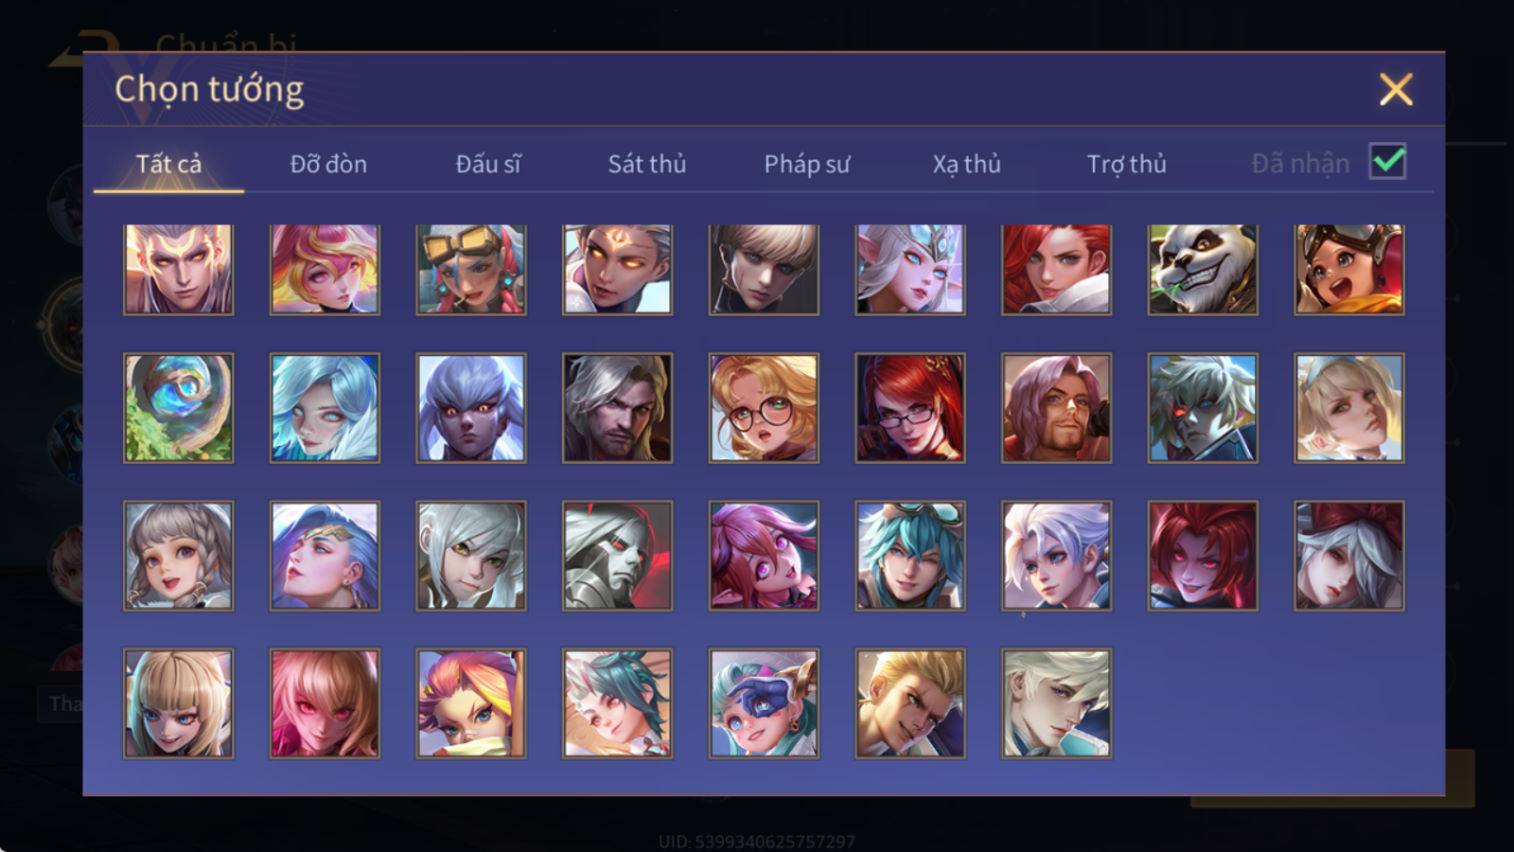Image resolution: width=1514 pixels, height=852 pixels.
Task: Choose the gray armored red-eyed hero
Action: tap(617, 556)
